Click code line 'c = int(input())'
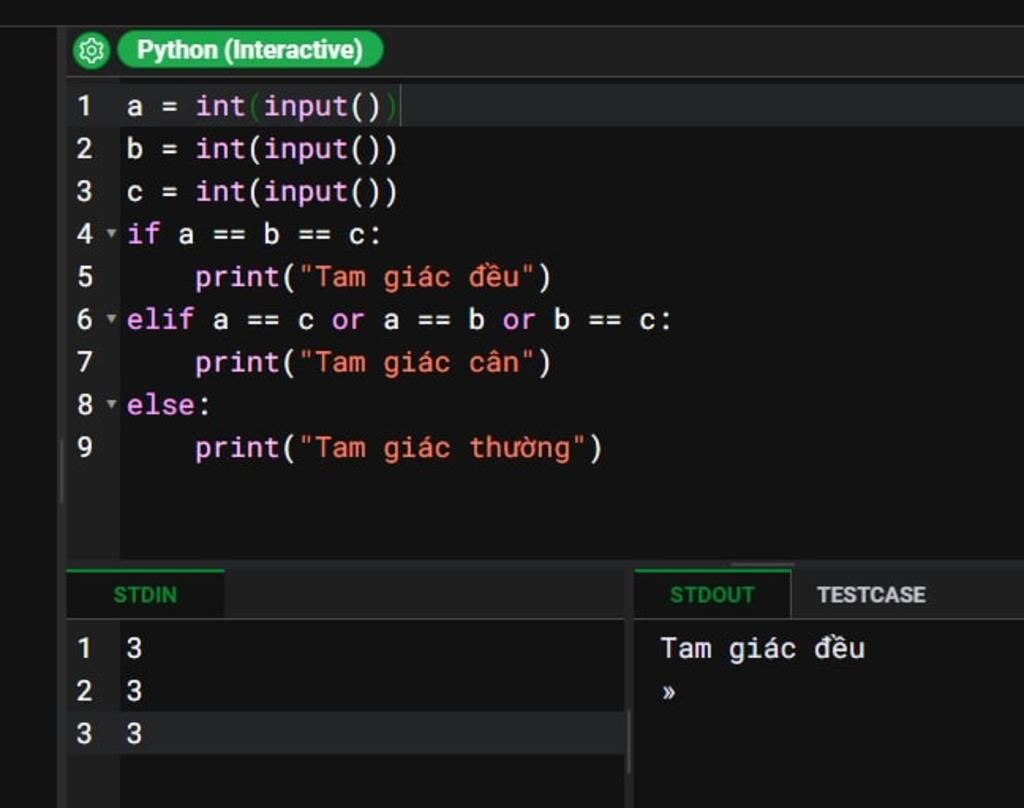The width and height of the screenshot is (1024, 808). click(262, 191)
